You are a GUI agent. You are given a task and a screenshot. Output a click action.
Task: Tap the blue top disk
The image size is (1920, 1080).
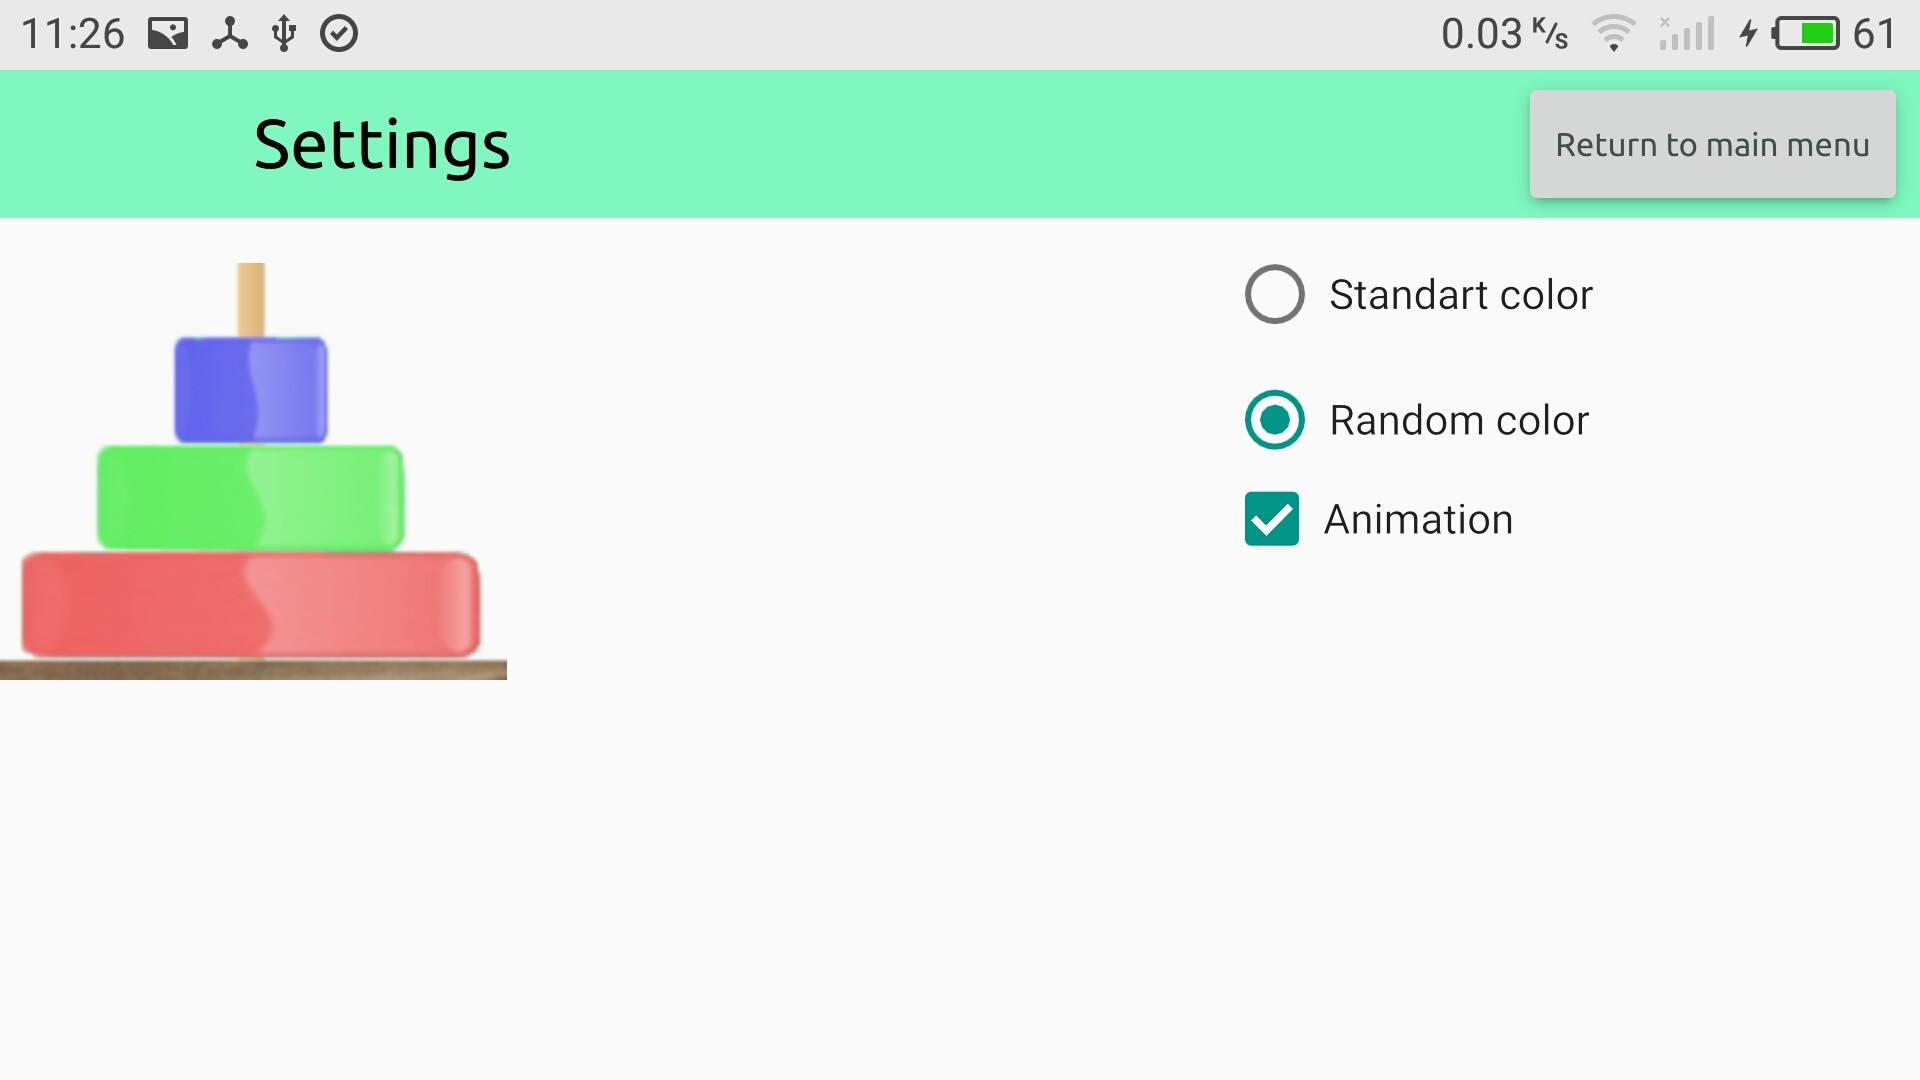[x=251, y=390]
